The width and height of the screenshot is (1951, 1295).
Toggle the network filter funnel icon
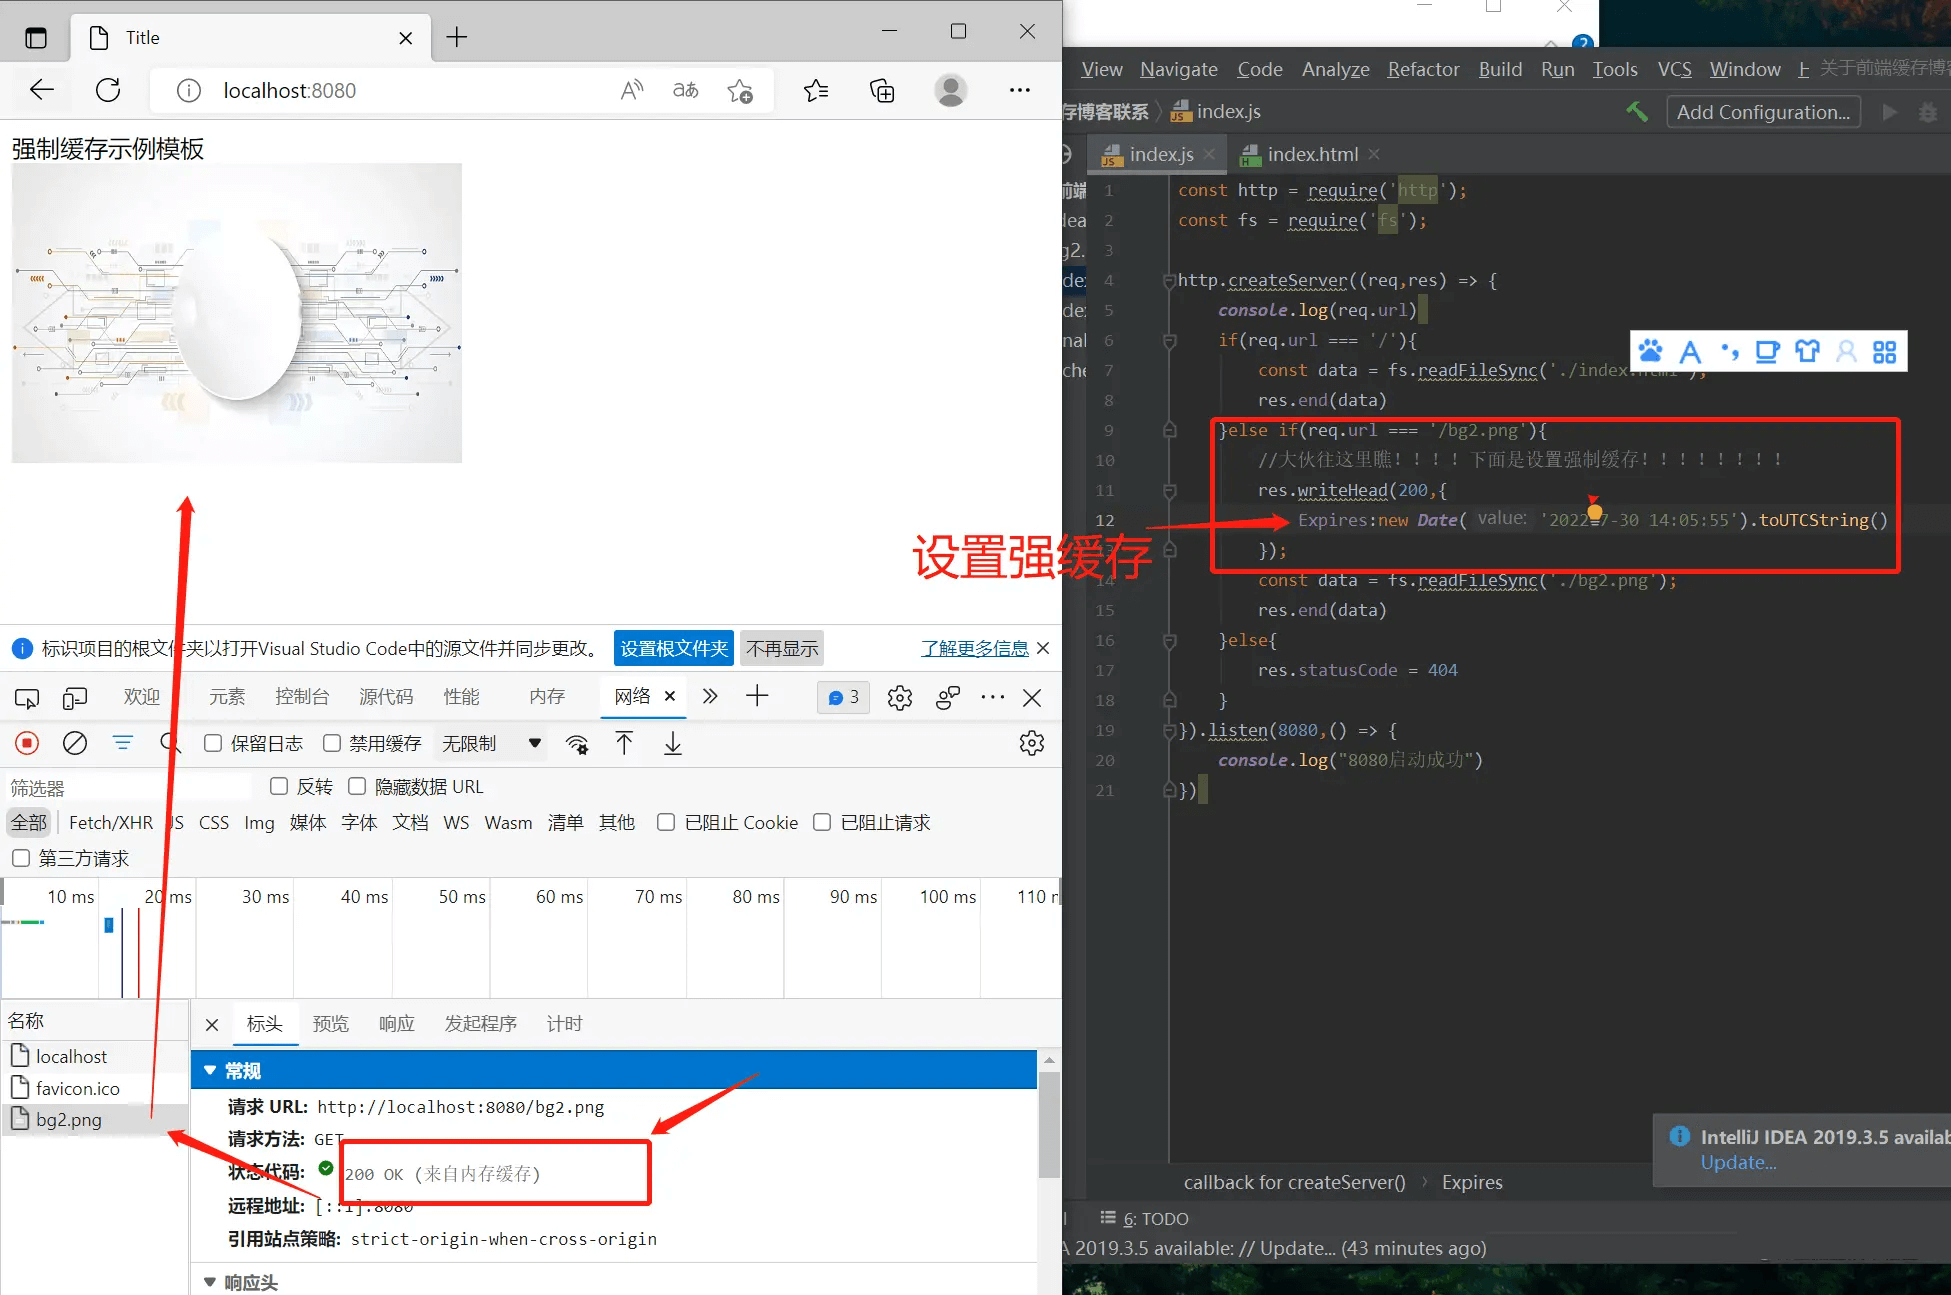pos(122,743)
